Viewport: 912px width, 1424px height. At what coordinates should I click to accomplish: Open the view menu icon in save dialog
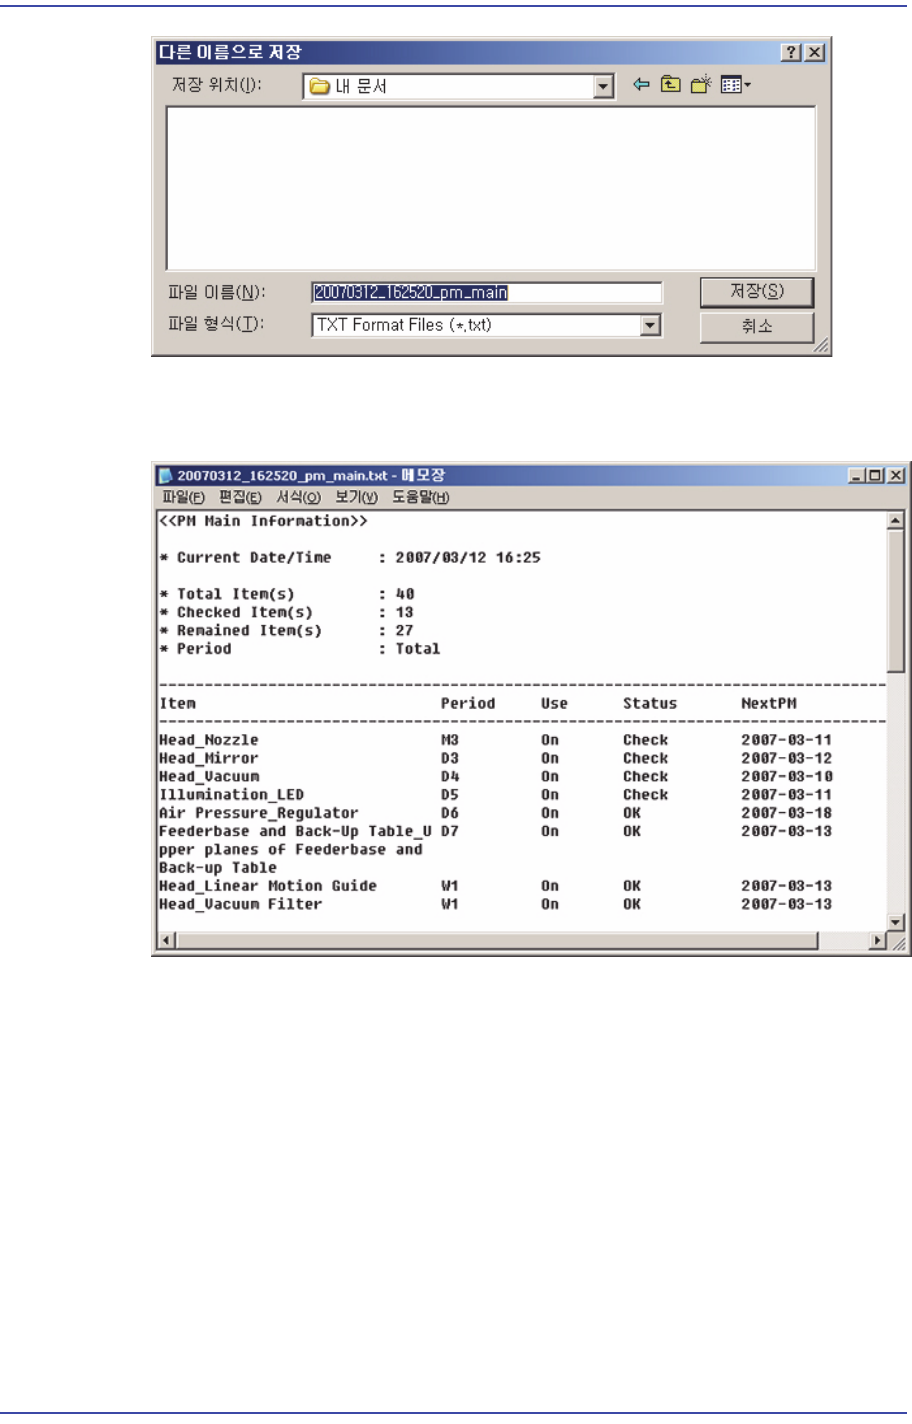[x=736, y=85]
